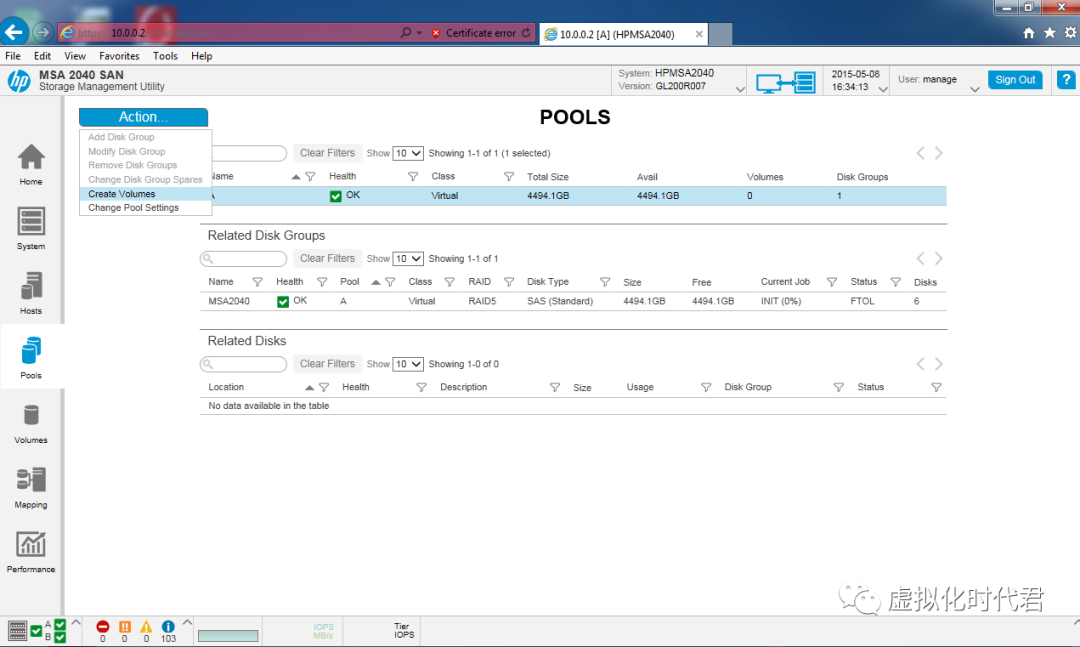The image size is (1080, 647).
Task: Clear Filters in Related Disk Groups
Action: click(327, 258)
